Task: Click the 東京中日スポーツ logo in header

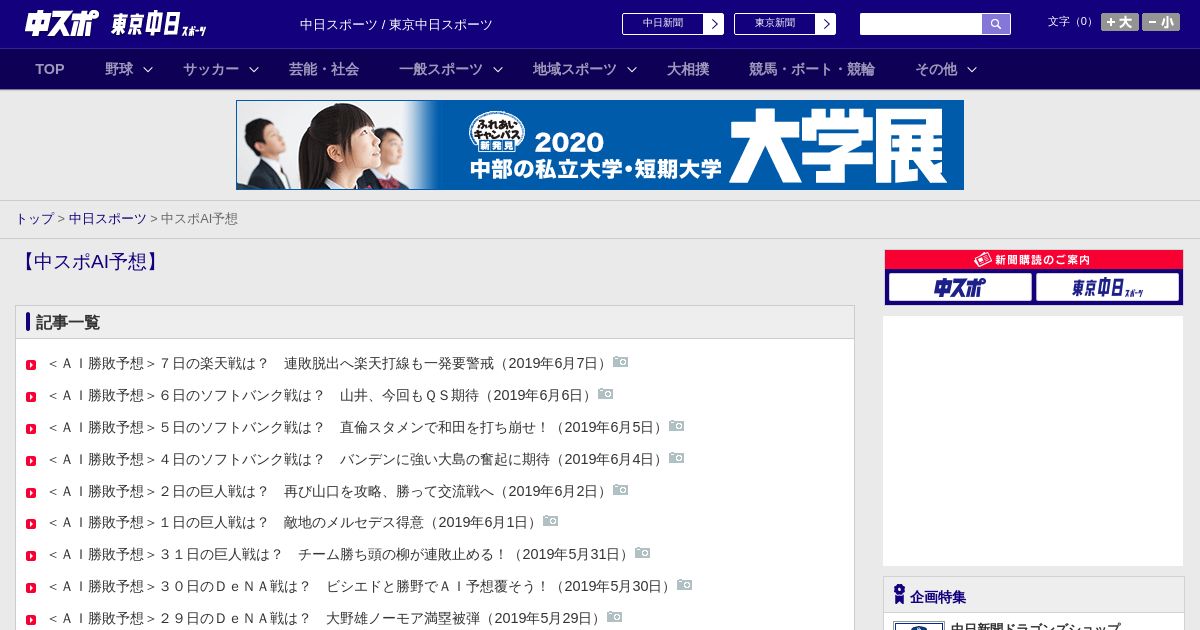Action: tap(159, 24)
